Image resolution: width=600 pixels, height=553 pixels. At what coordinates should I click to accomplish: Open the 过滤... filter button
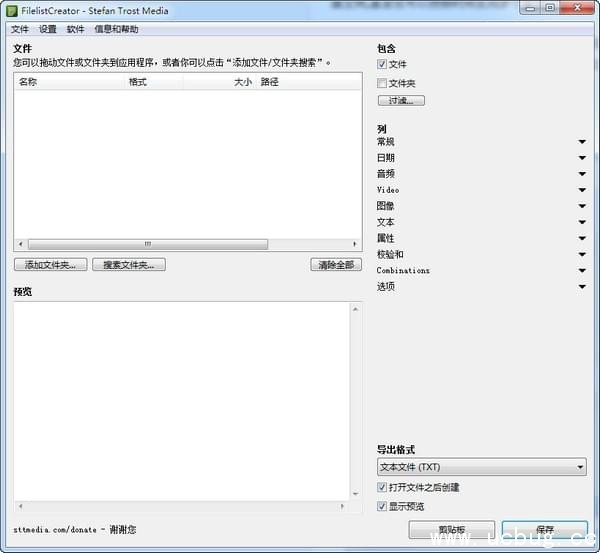(401, 100)
